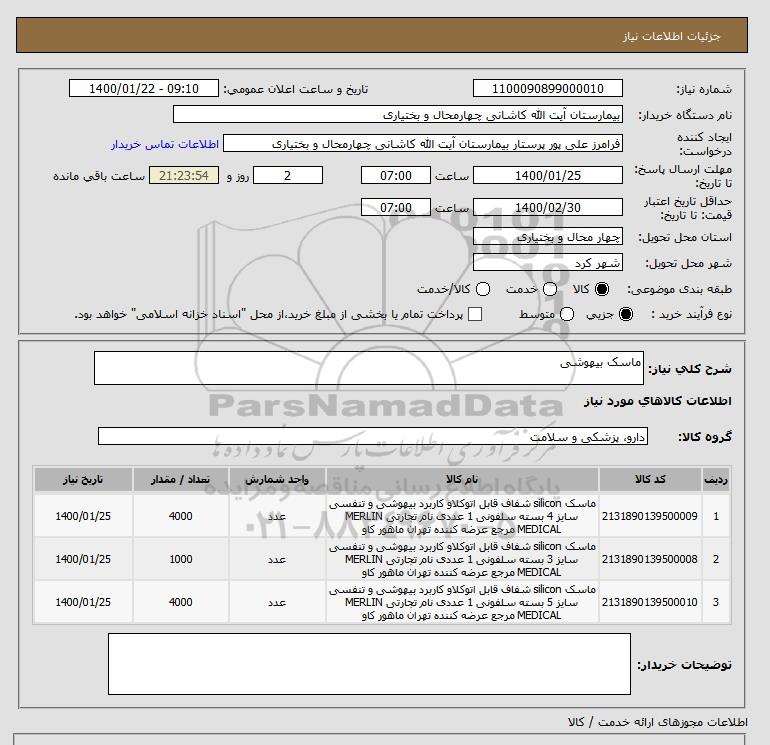Click the size 5 silicon mask product name
The height and width of the screenshot is (745, 770).
click(x=462, y=602)
